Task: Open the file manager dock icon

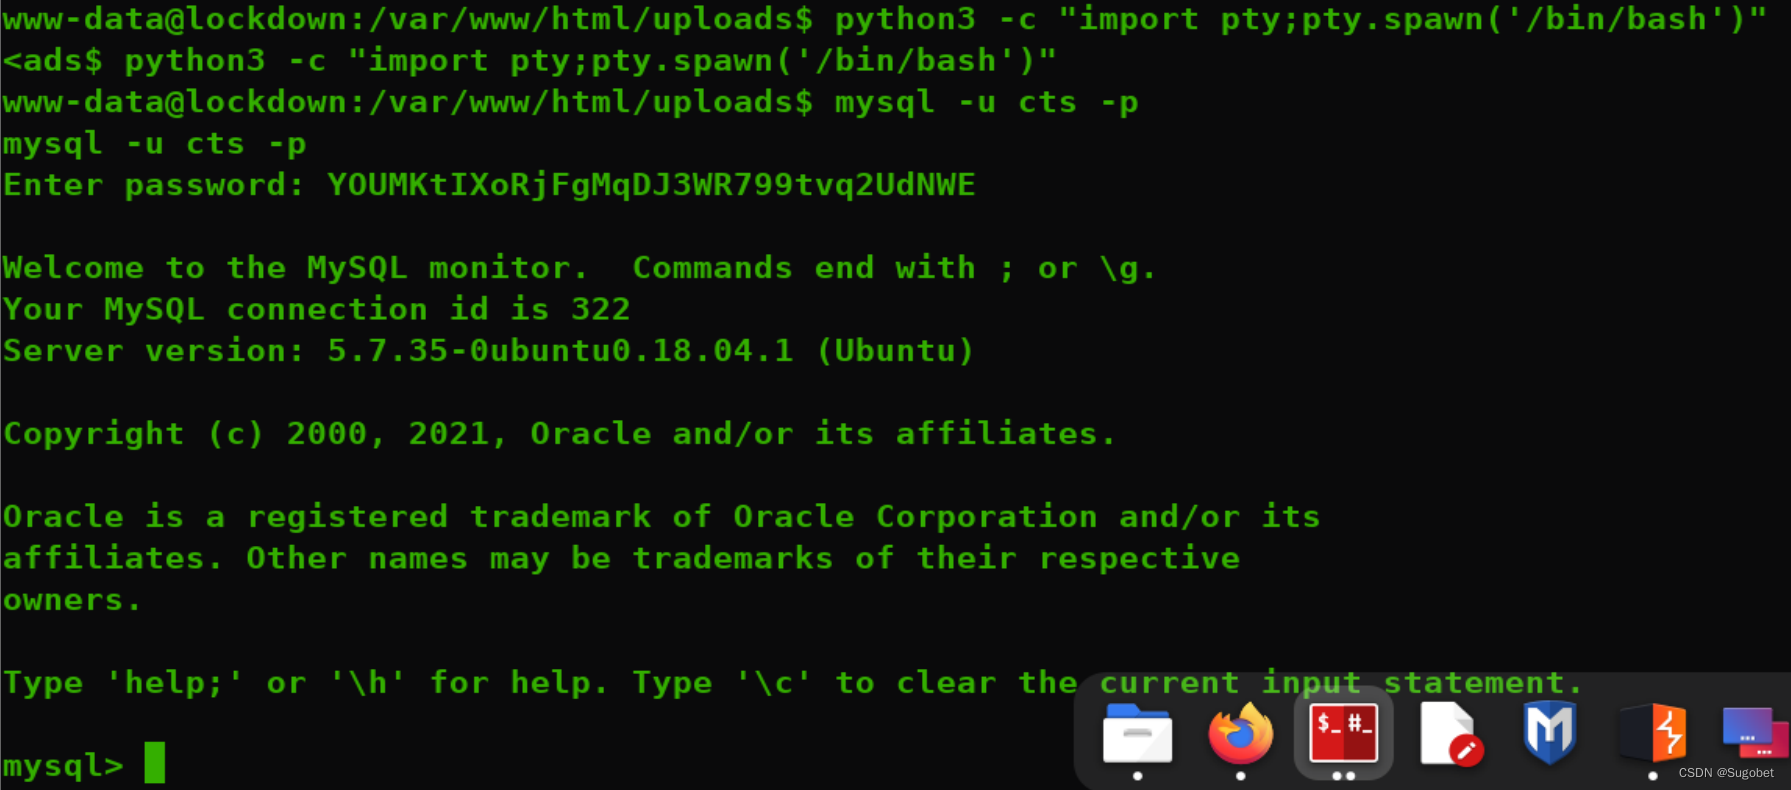Action: tap(1137, 735)
